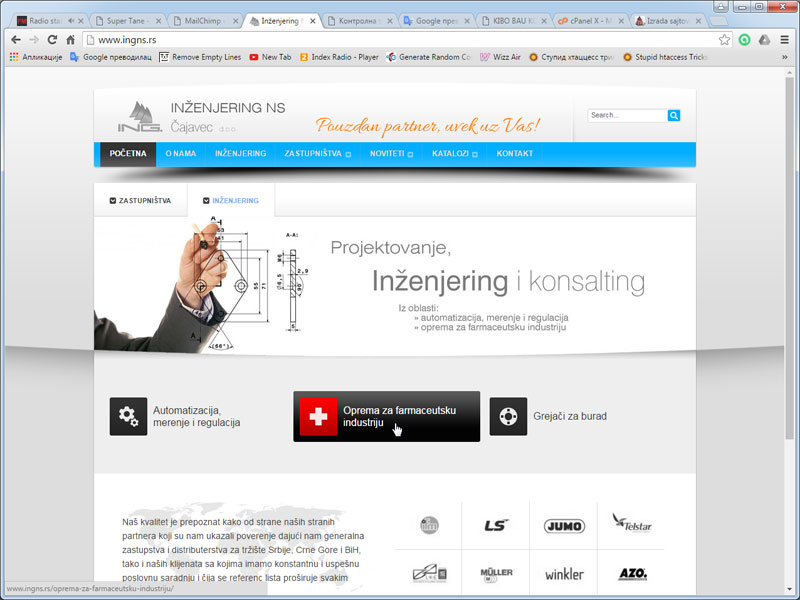Click the Google Drive extension icon

[764, 40]
